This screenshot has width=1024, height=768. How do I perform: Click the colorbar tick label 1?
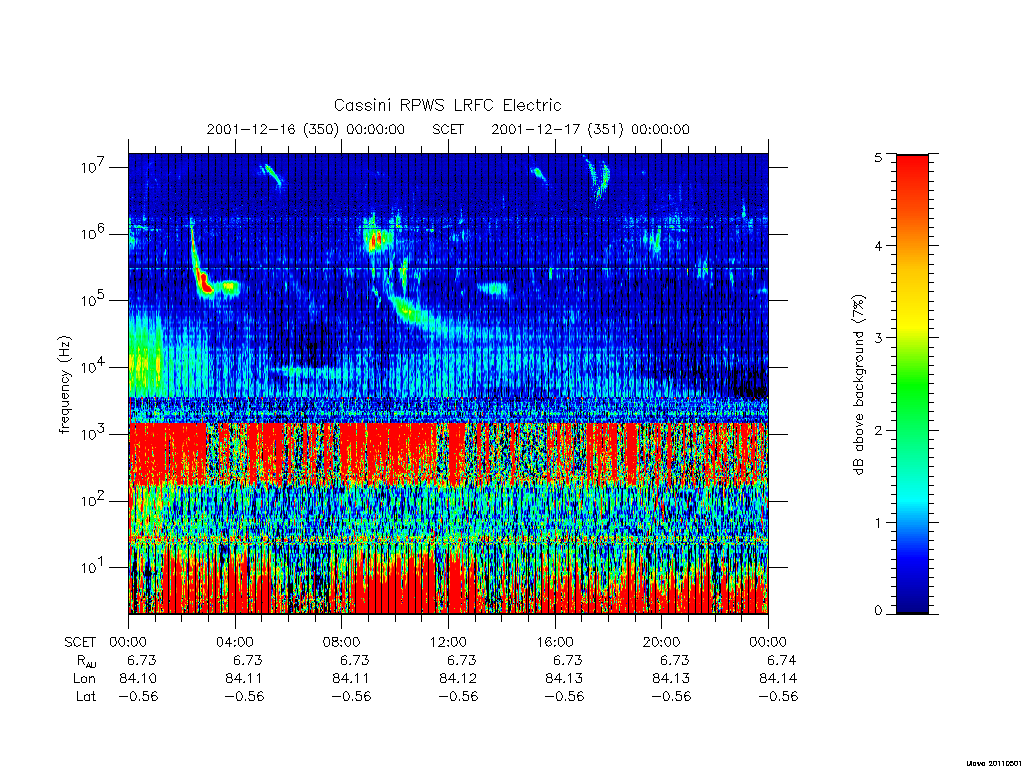click(x=878, y=522)
